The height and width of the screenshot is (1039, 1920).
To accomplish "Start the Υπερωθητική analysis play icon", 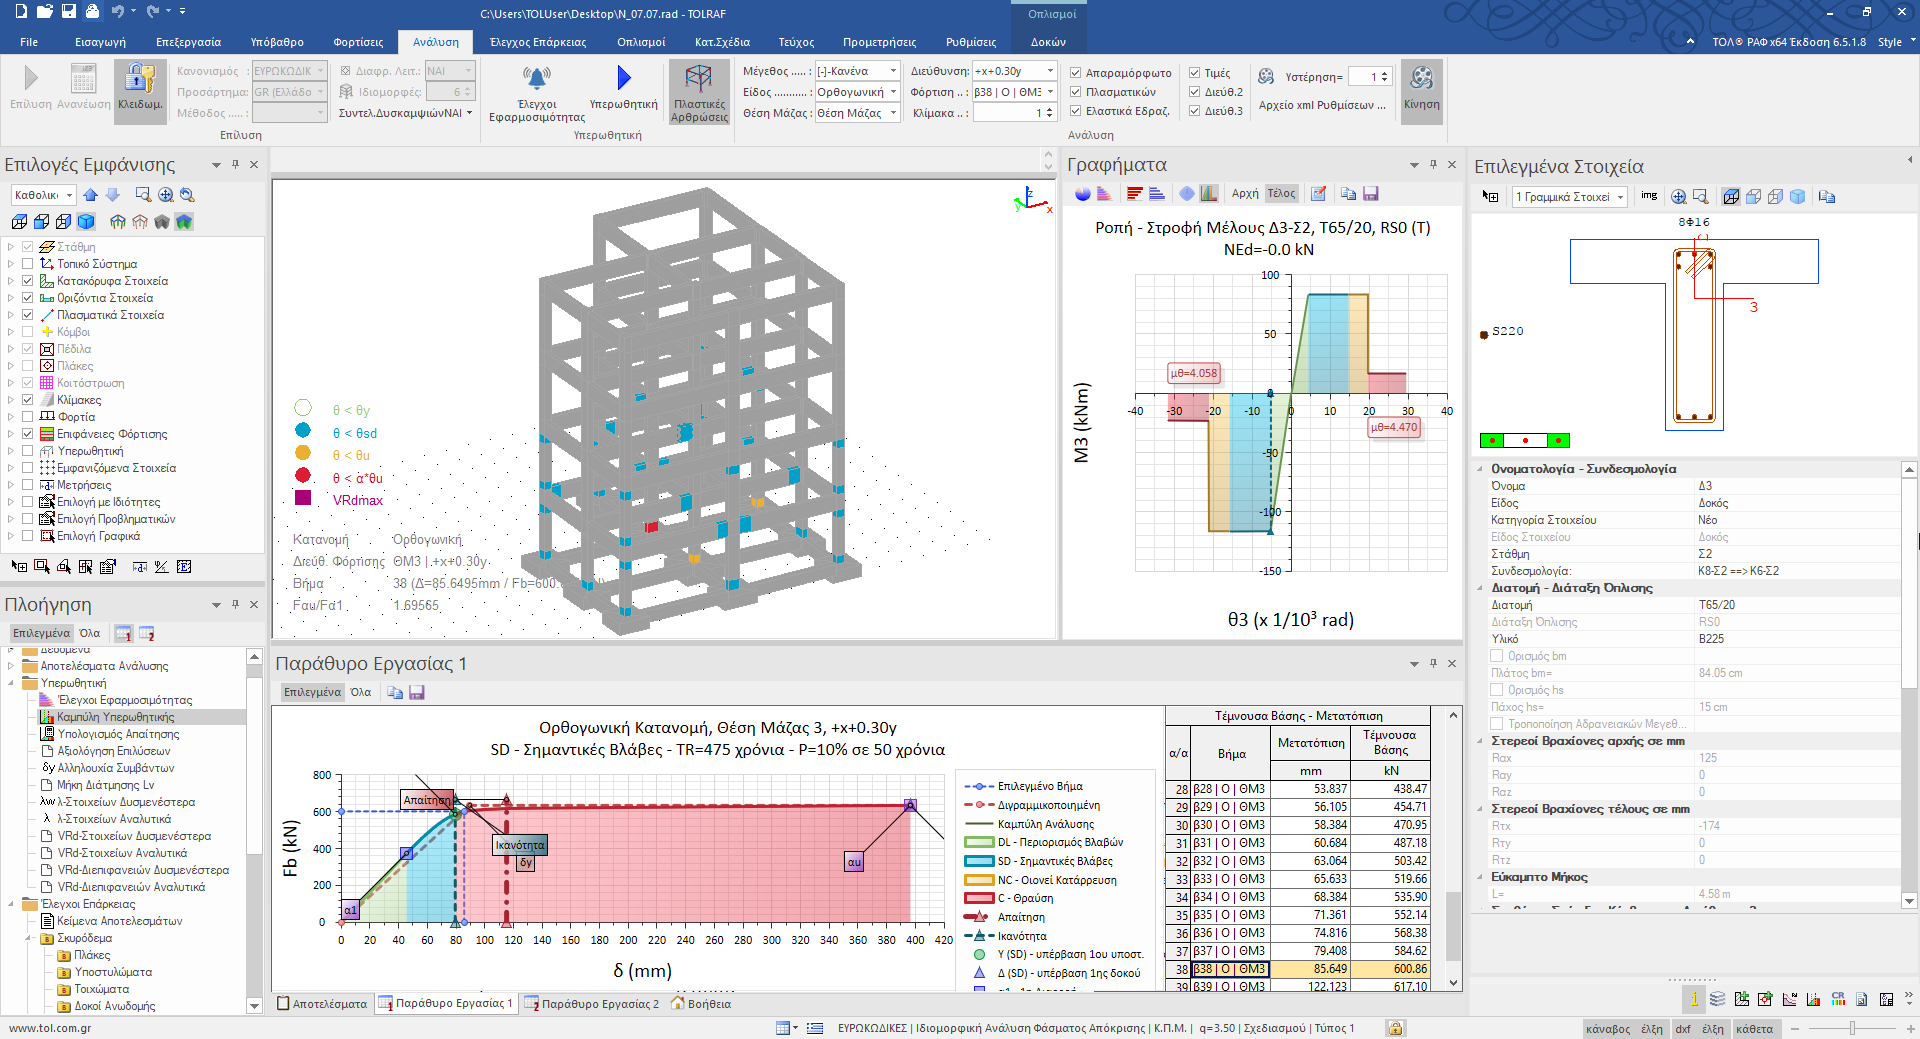I will [624, 78].
